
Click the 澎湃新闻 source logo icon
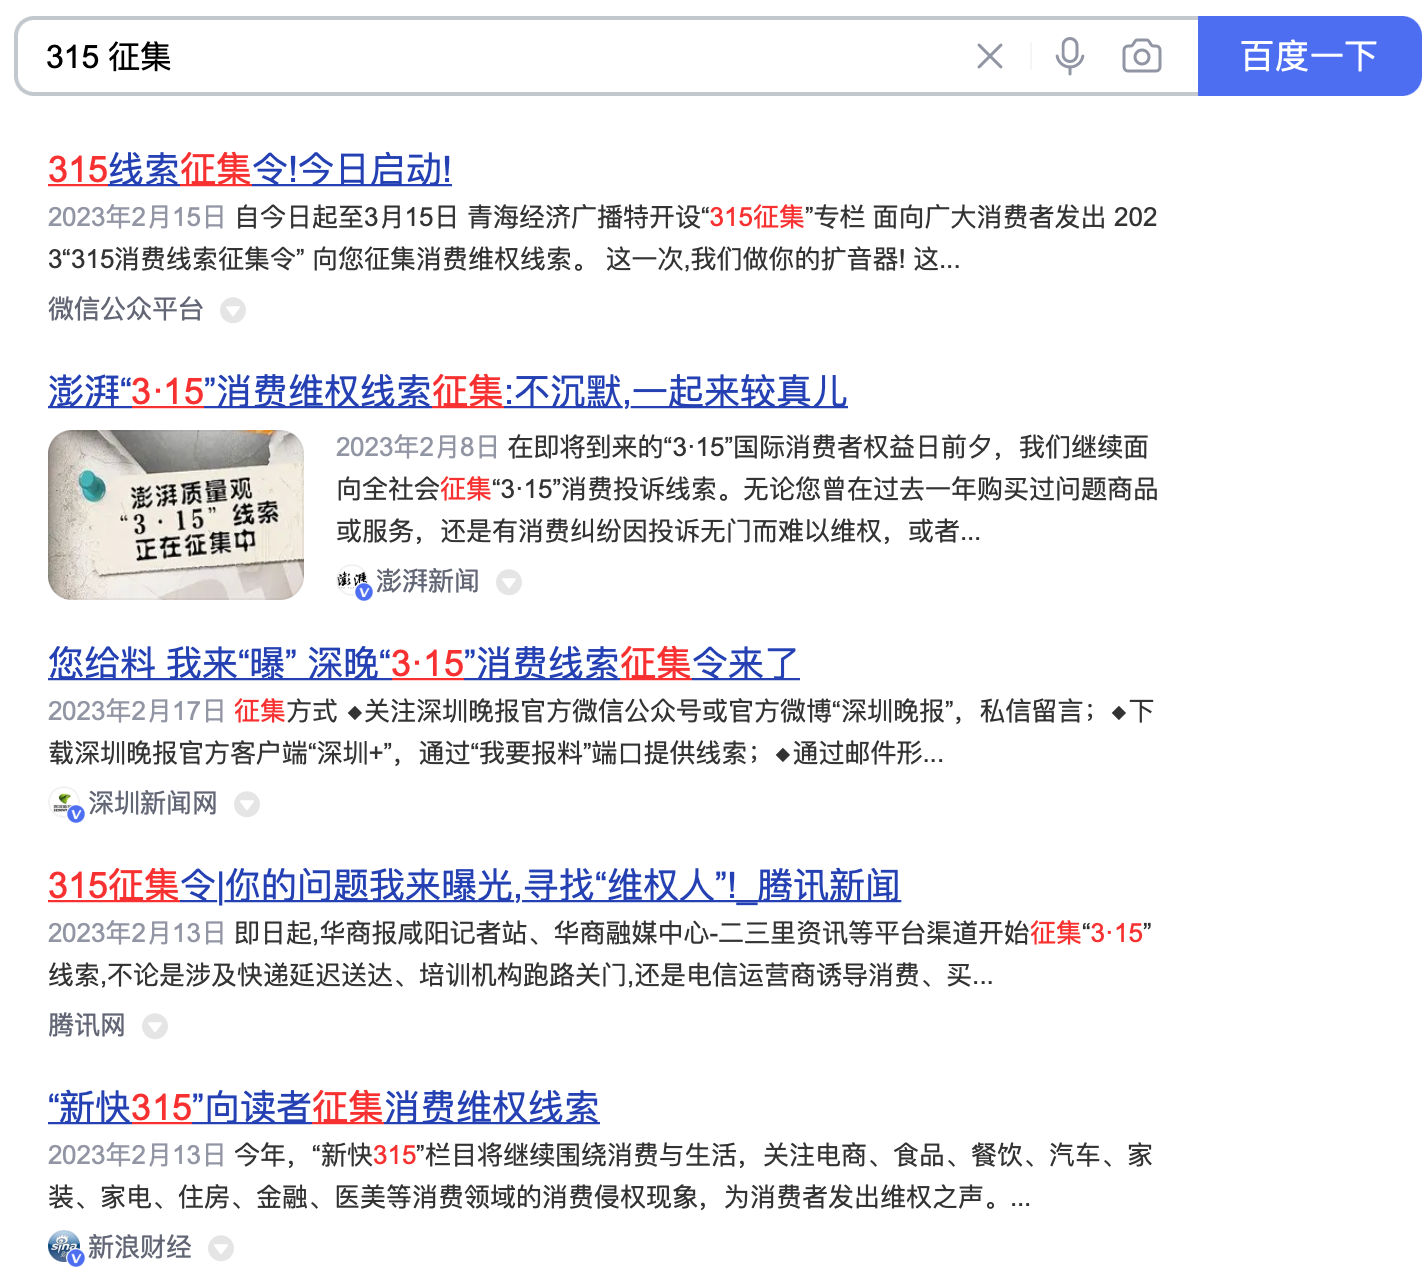[x=353, y=582]
